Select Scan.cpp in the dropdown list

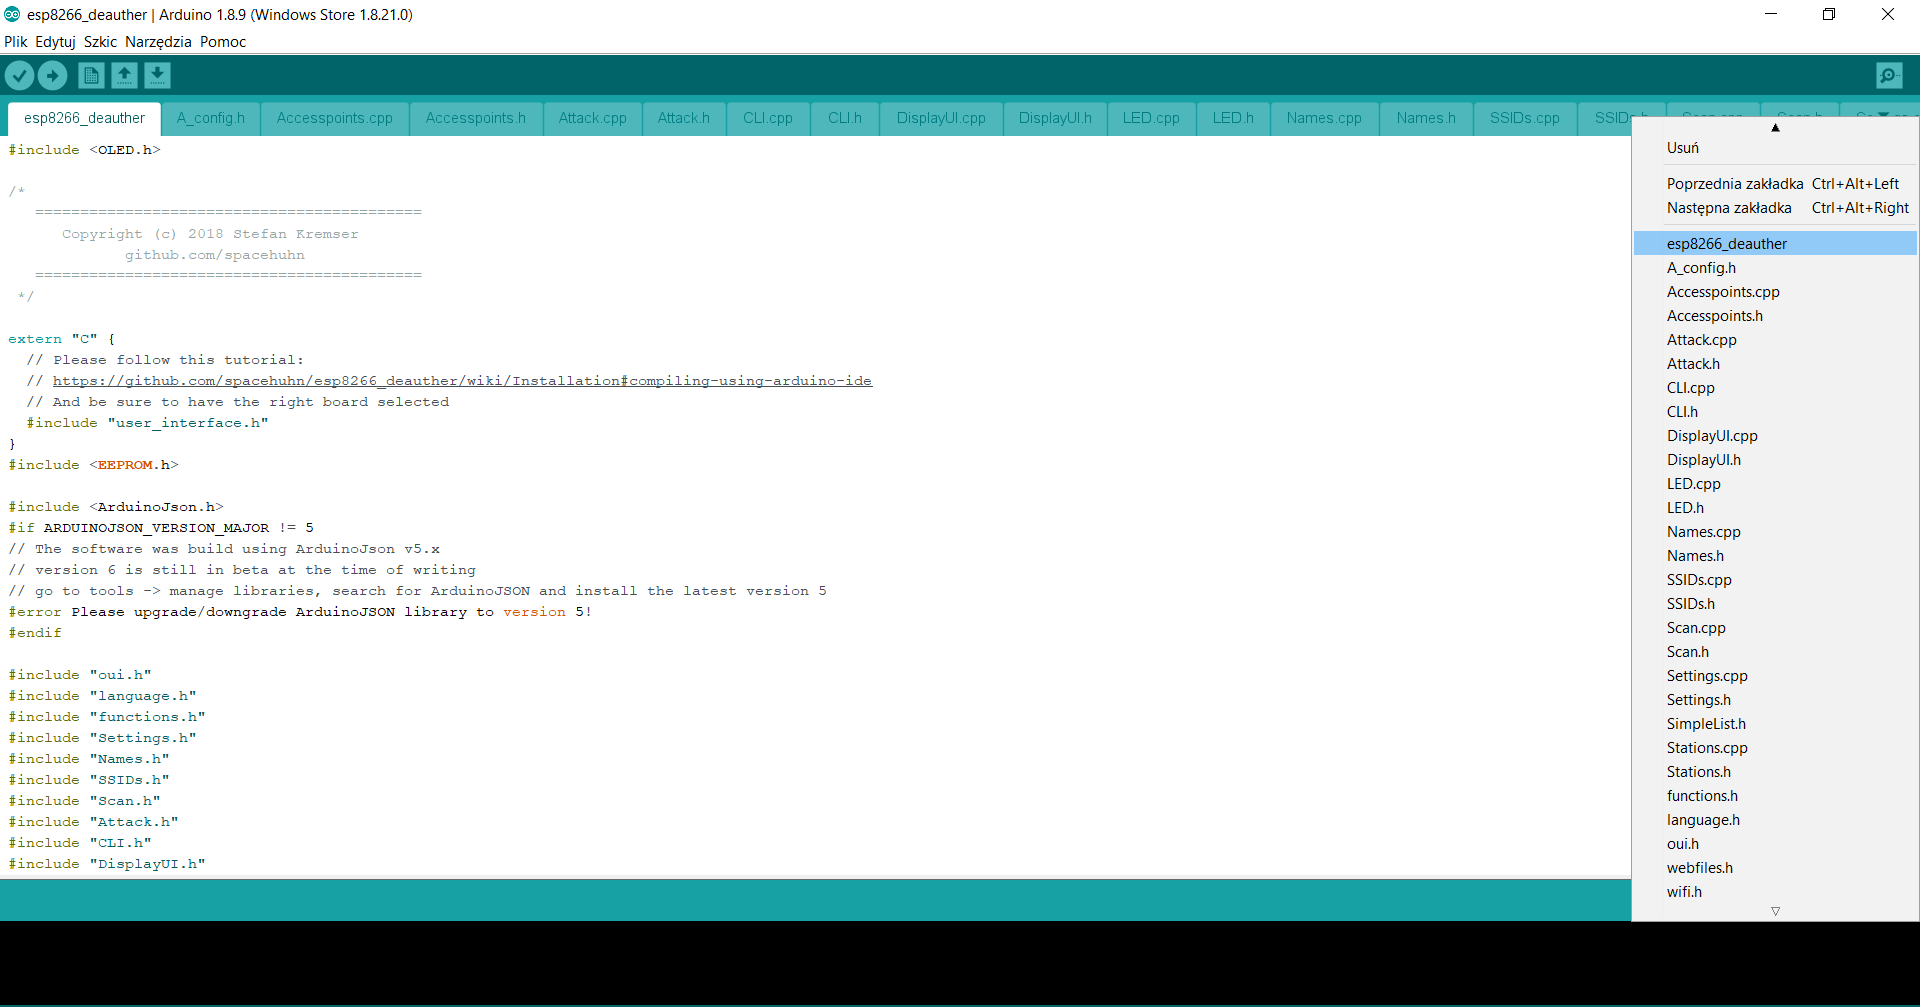pos(1775,628)
